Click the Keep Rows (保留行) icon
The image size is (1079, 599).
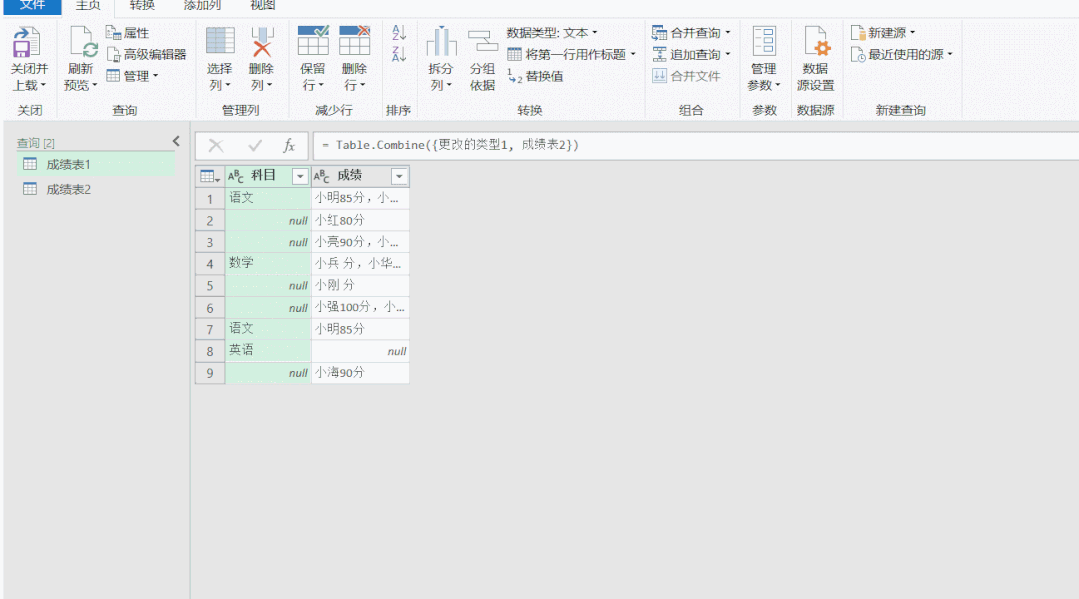(312, 41)
